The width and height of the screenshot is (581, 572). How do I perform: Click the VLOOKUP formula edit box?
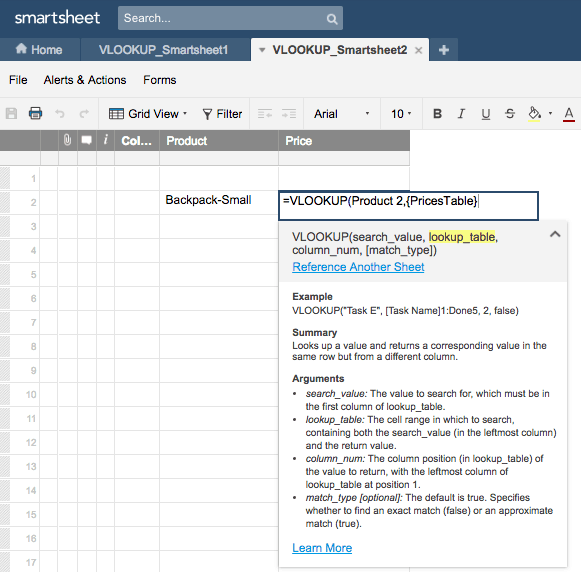click(408, 206)
